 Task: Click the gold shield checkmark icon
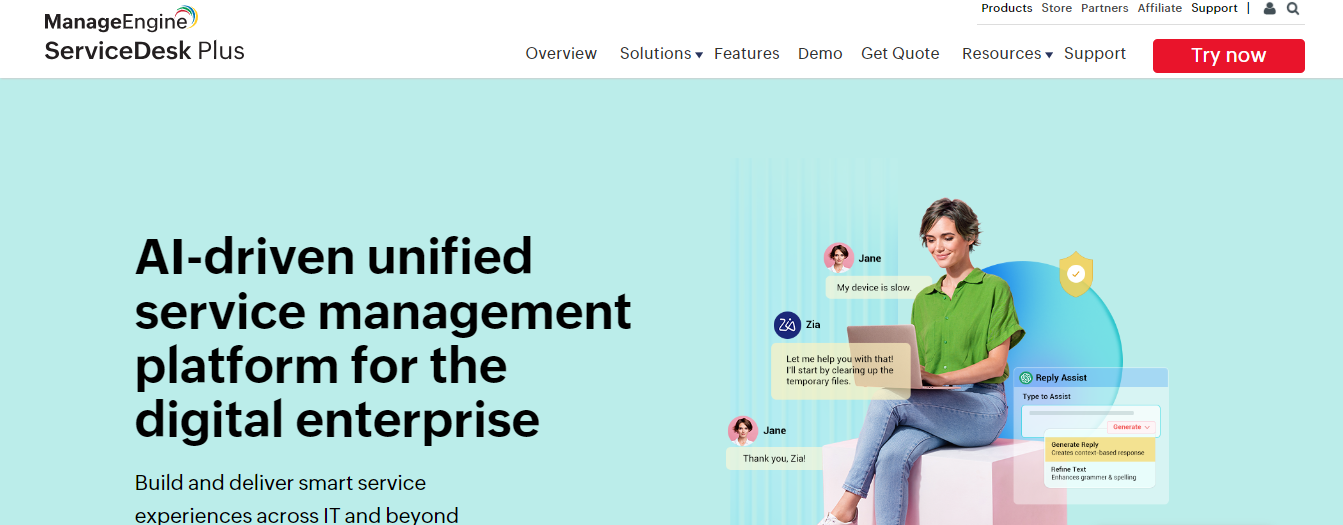pos(1076,274)
